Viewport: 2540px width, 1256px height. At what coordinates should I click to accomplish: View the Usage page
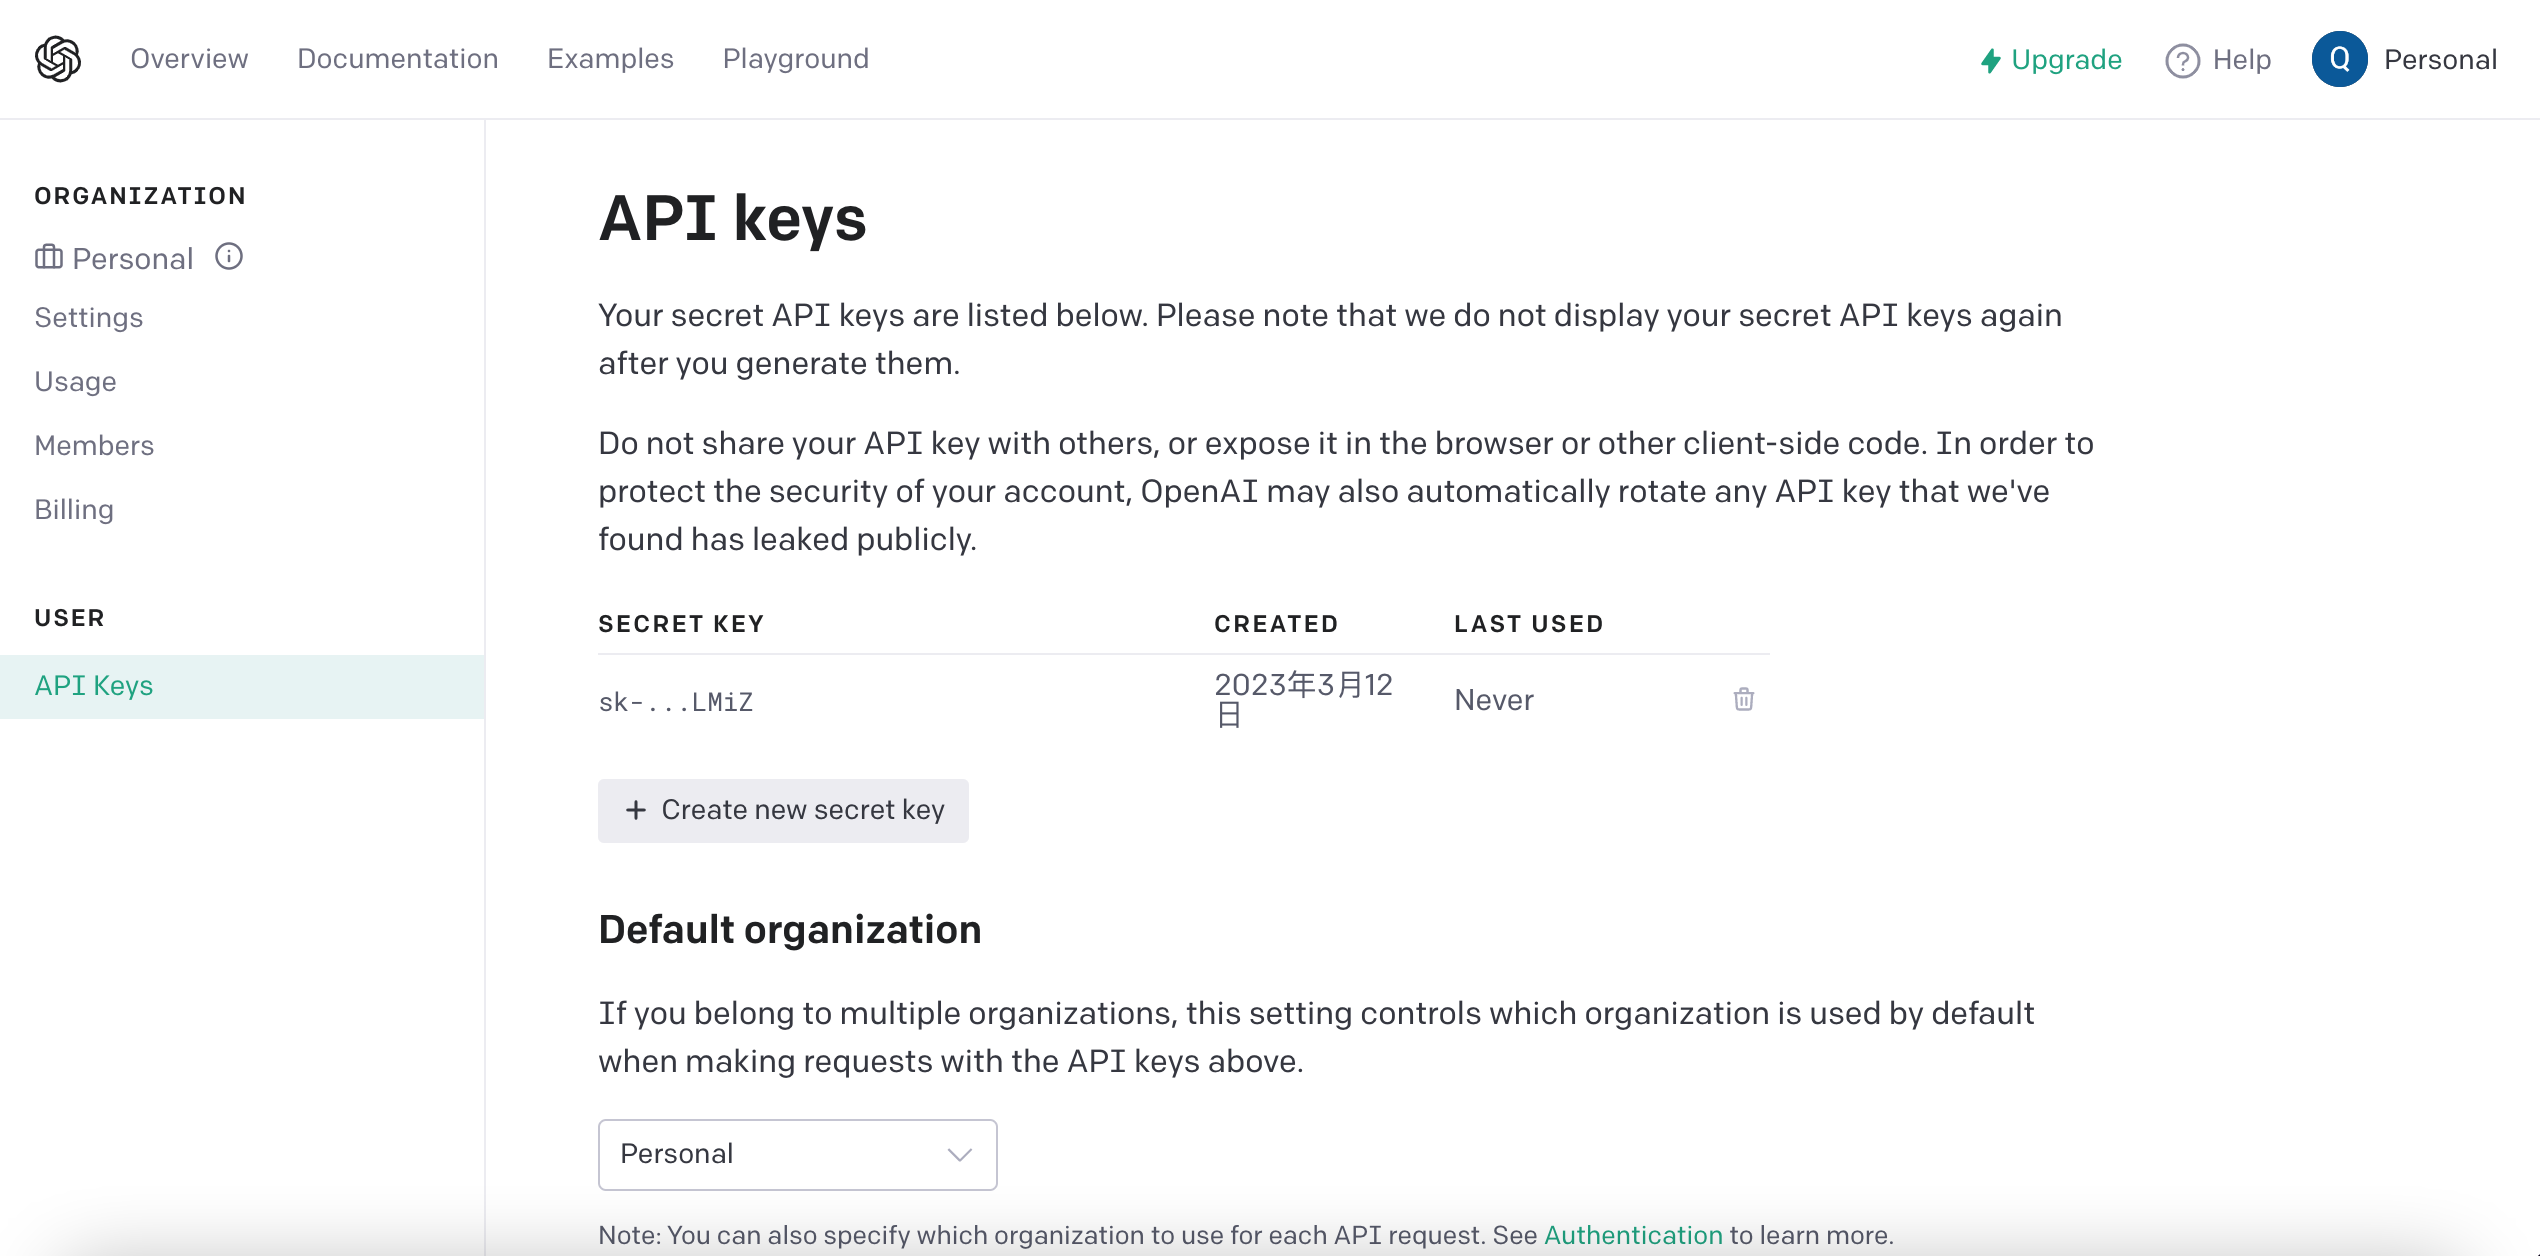[x=75, y=382]
